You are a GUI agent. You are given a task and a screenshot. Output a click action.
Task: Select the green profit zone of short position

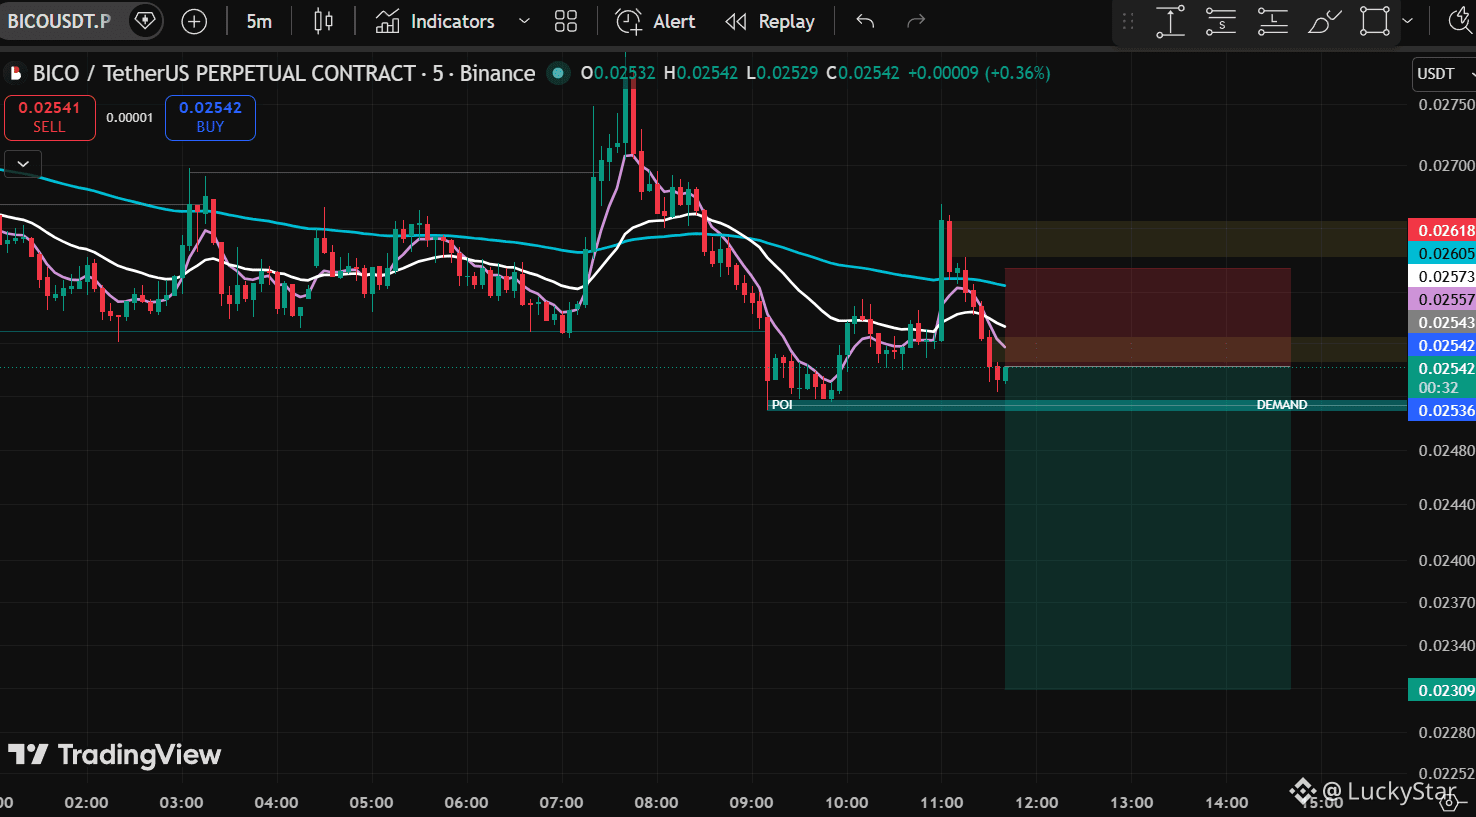1147,528
